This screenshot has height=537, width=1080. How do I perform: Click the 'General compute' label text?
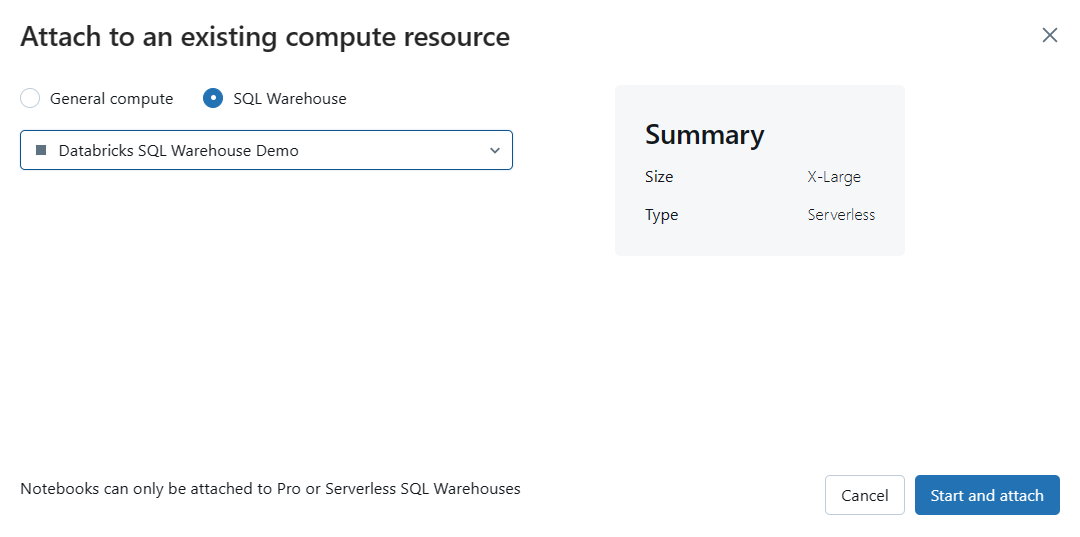[111, 99]
